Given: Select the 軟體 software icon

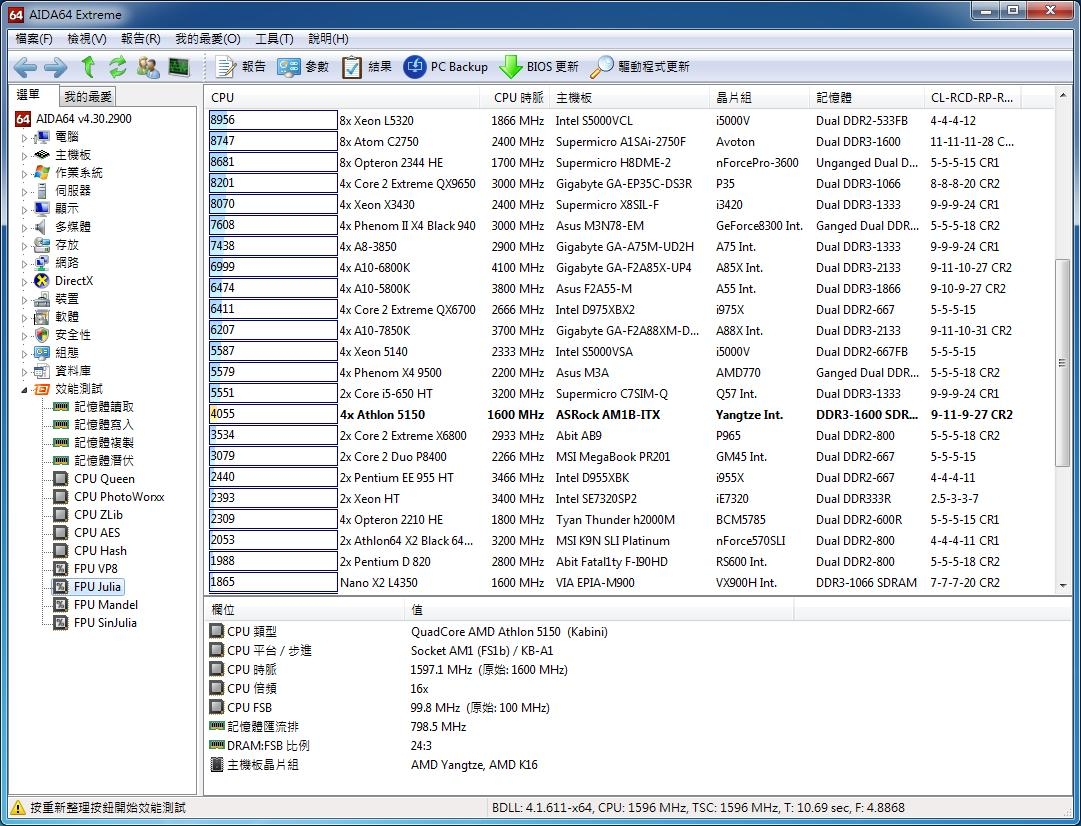Looking at the screenshot, I should point(41,316).
